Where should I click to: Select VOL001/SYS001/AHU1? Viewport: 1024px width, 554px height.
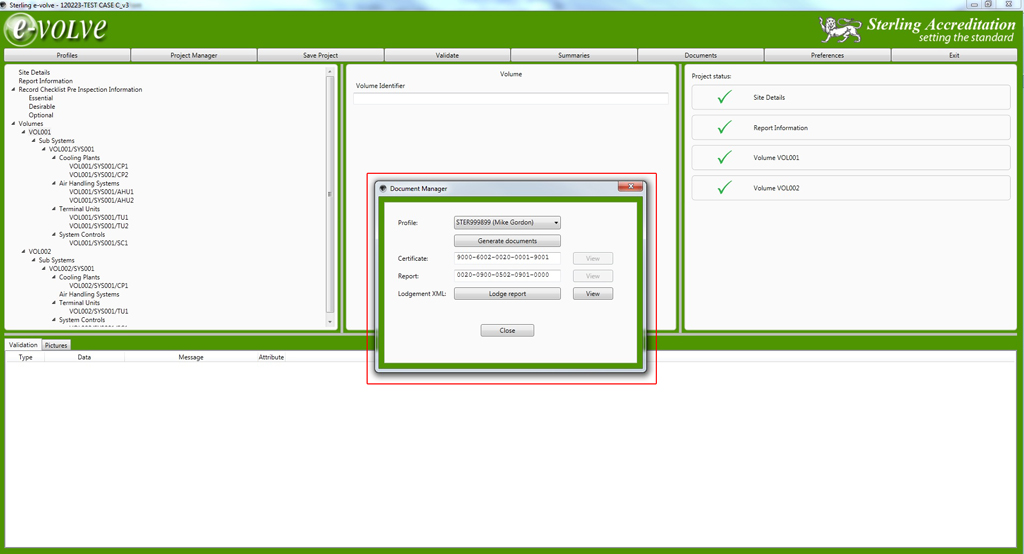pyautogui.click(x=101, y=192)
